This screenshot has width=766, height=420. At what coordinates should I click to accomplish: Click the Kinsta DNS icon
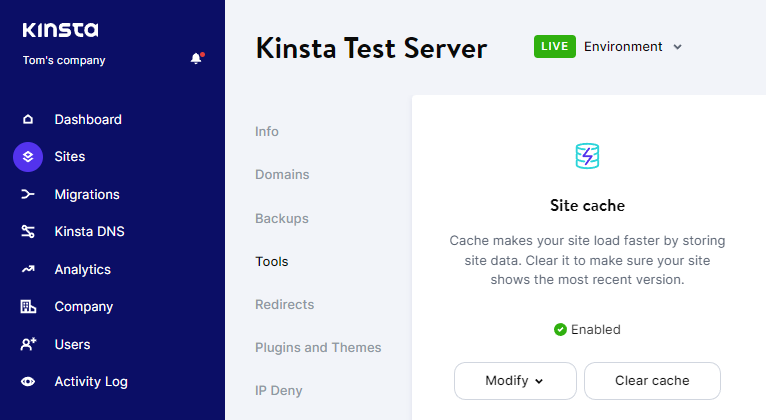pyautogui.click(x=28, y=232)
